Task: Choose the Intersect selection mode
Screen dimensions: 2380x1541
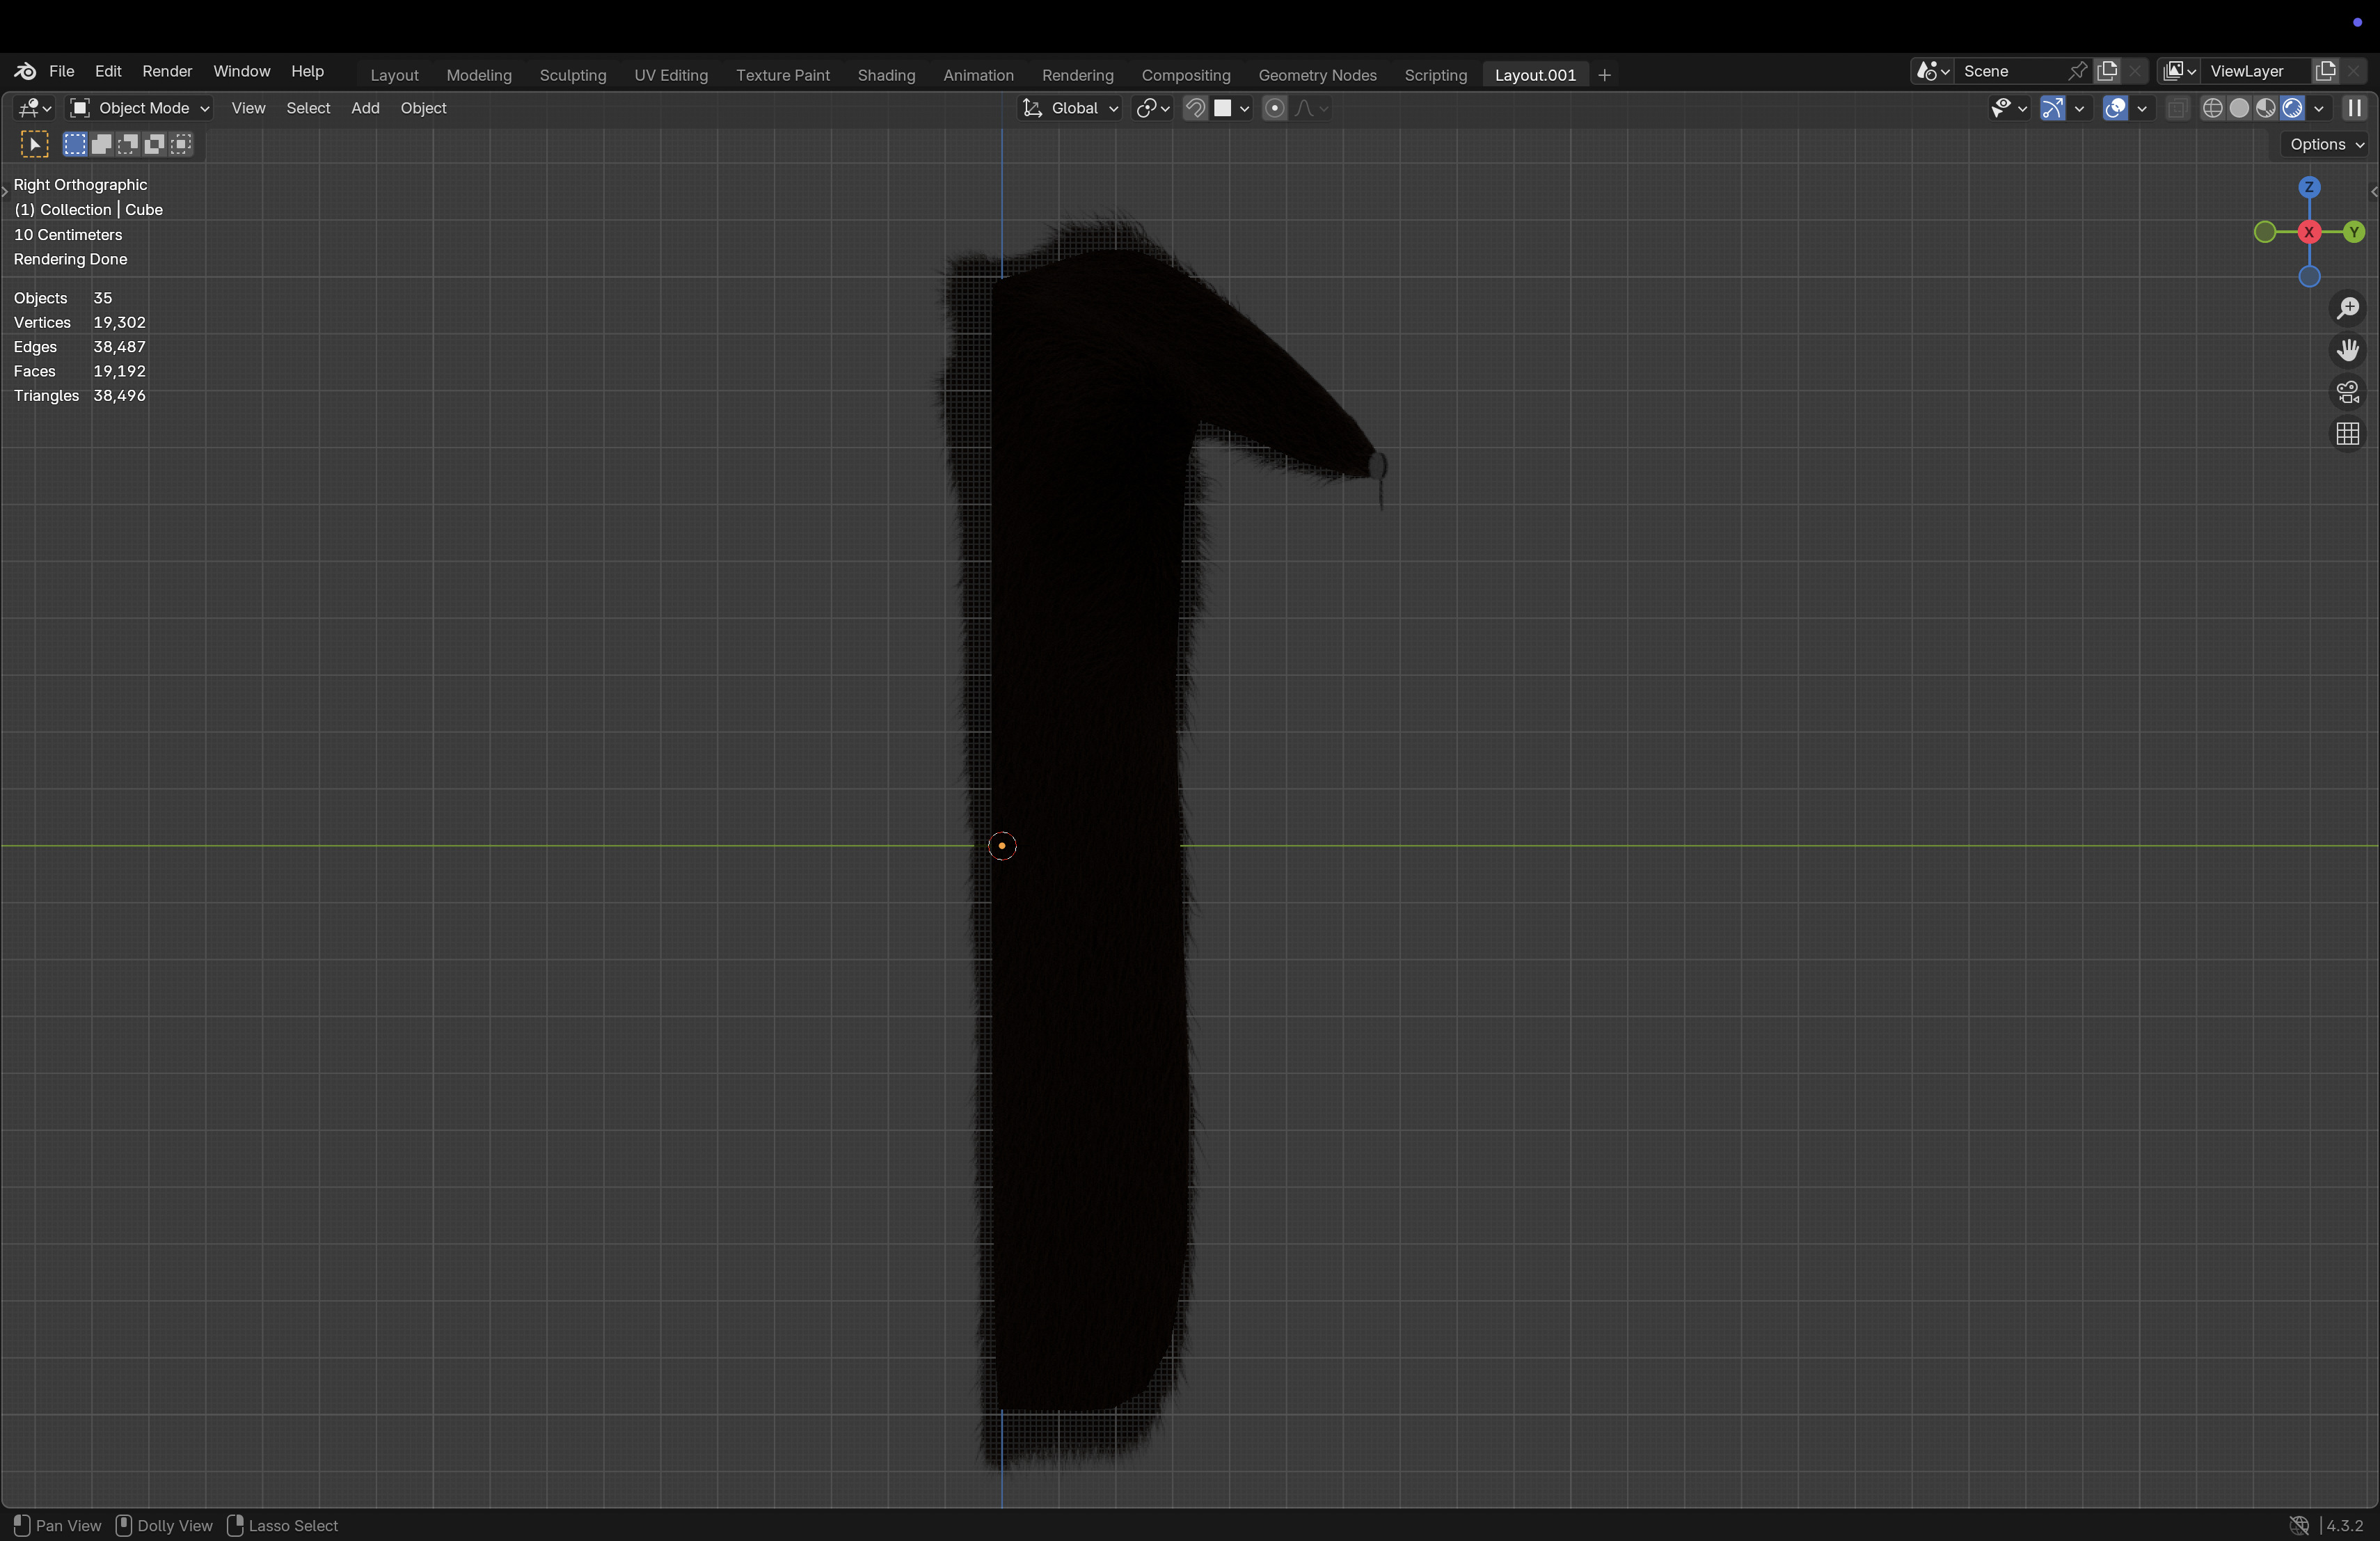Action: coord(181,144)
